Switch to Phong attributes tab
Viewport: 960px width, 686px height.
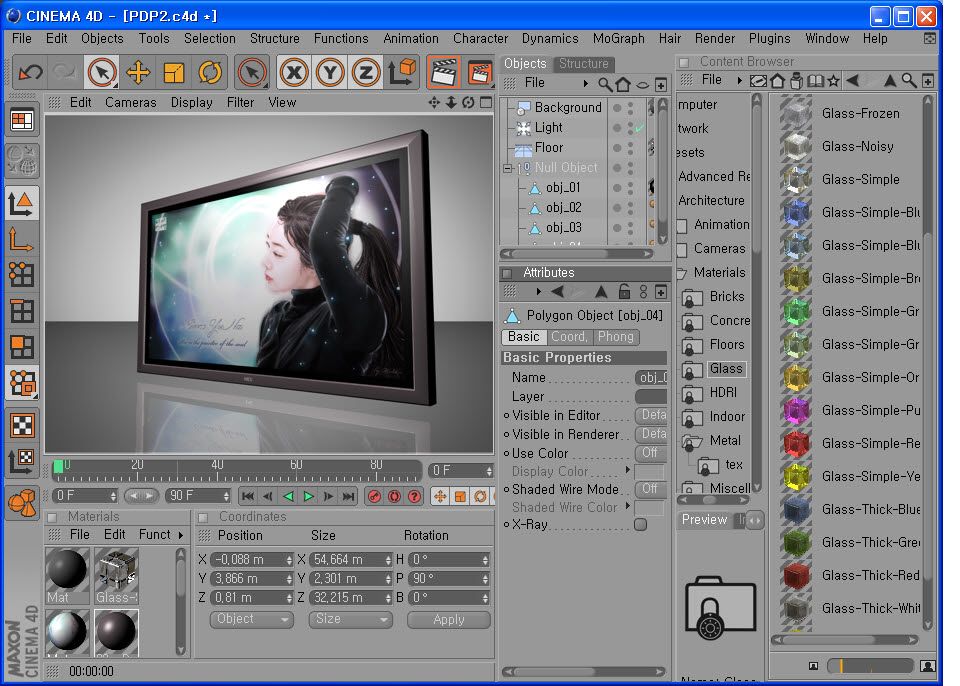pyautogui.click(x=615, y=337)
